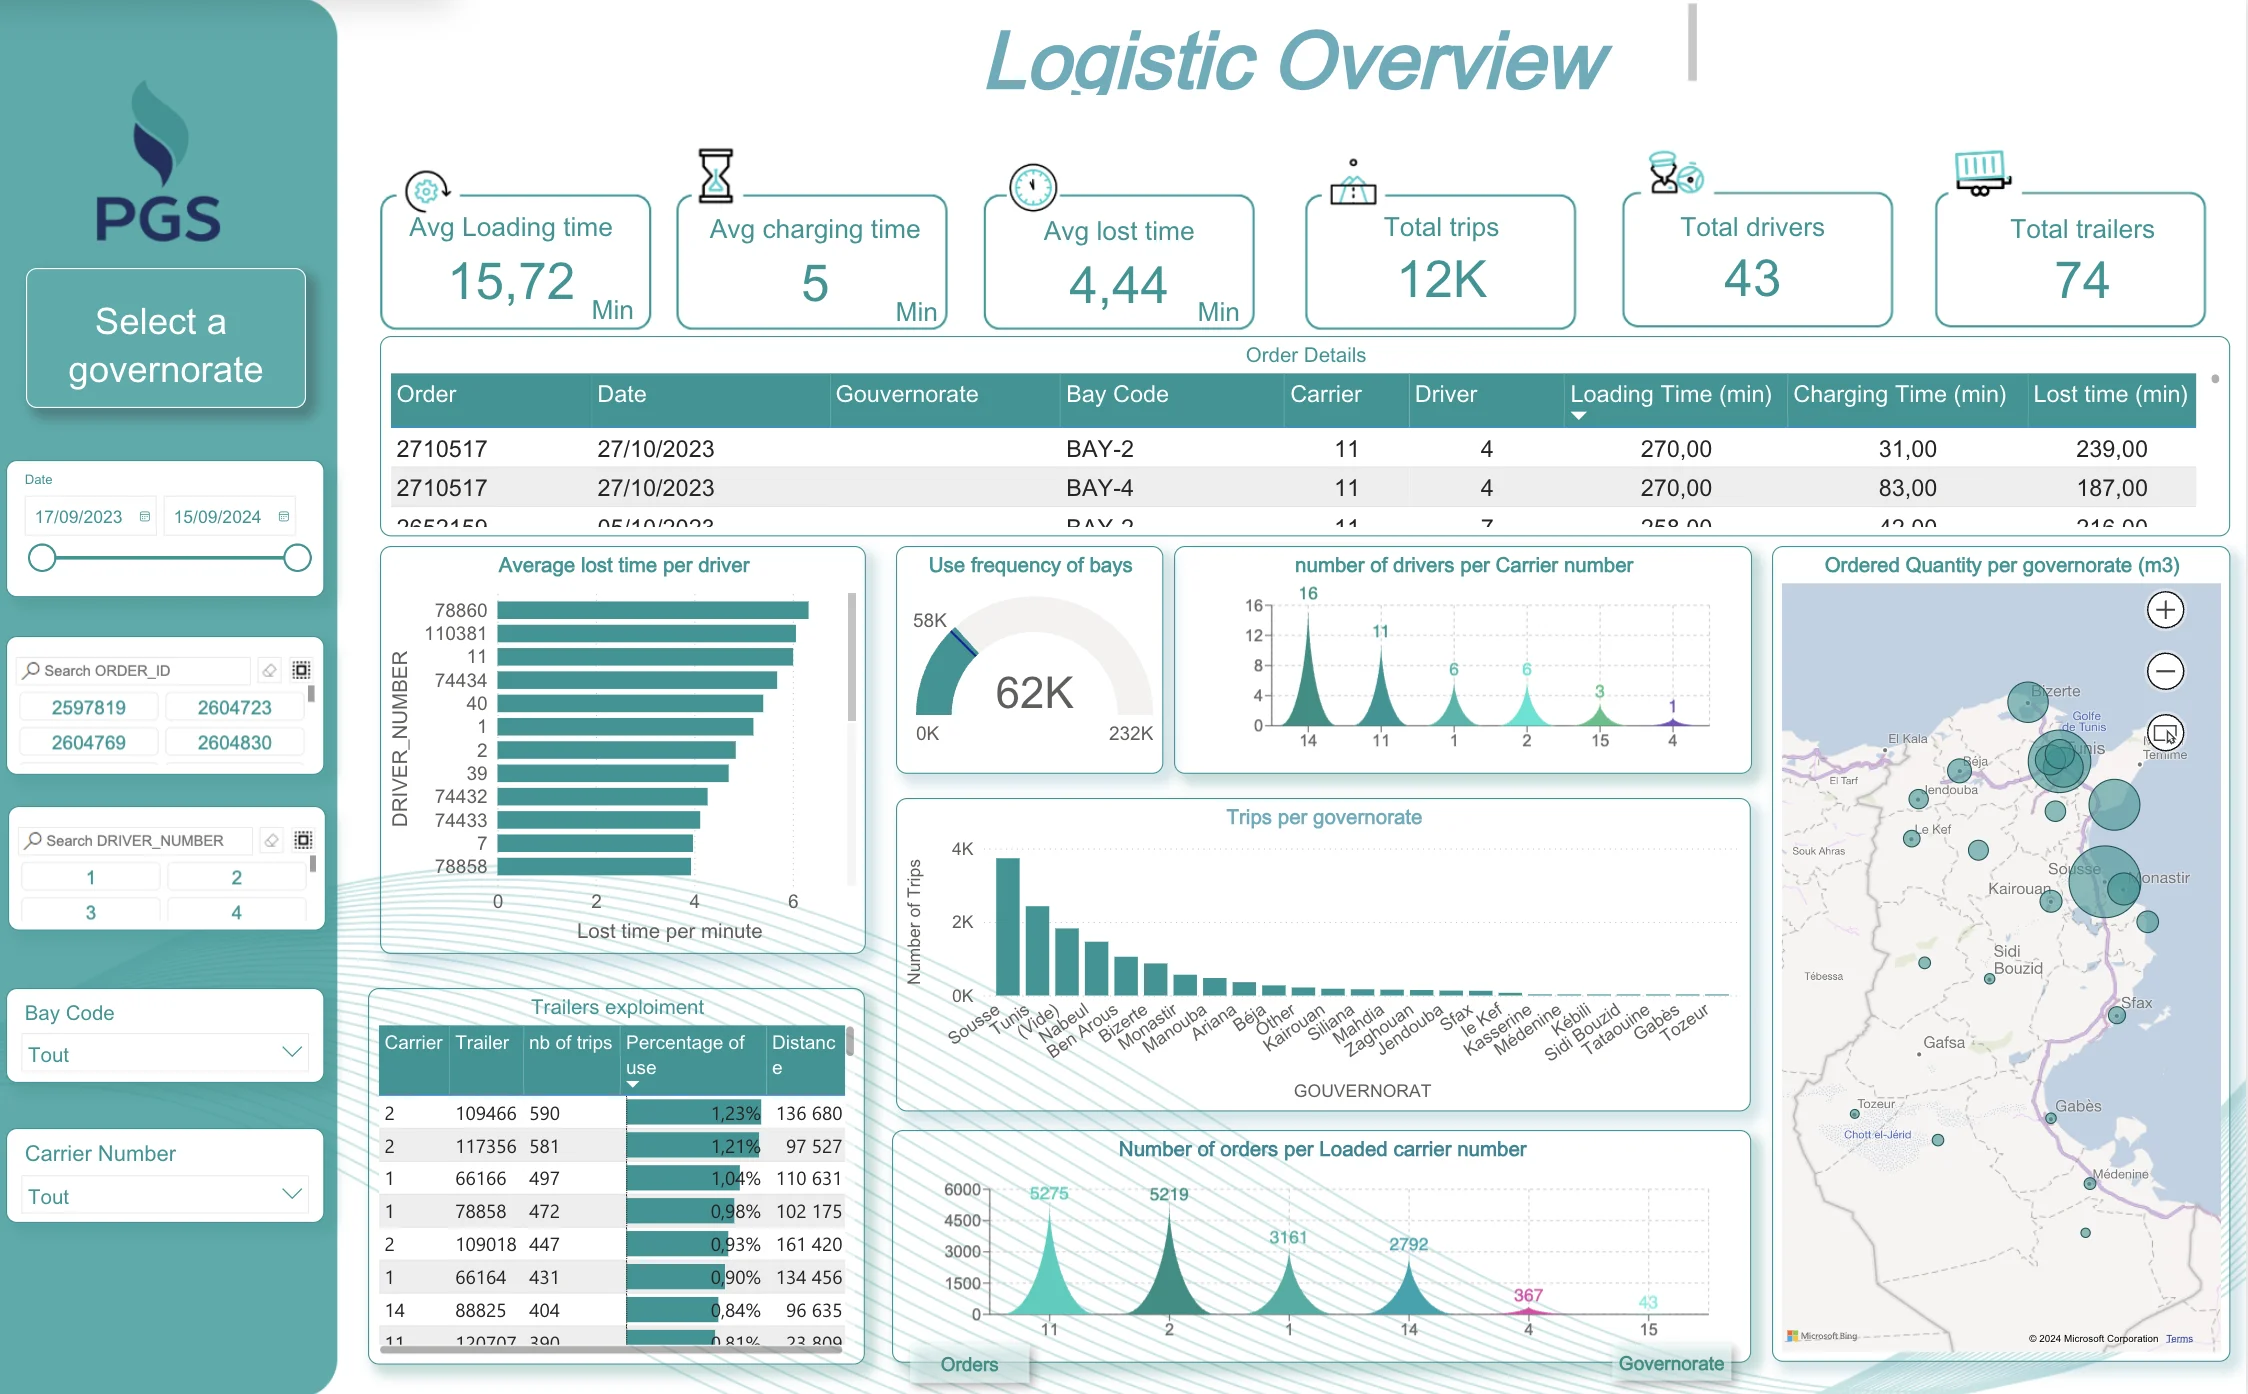Sort by Loading Time (min) column header

1670,395
